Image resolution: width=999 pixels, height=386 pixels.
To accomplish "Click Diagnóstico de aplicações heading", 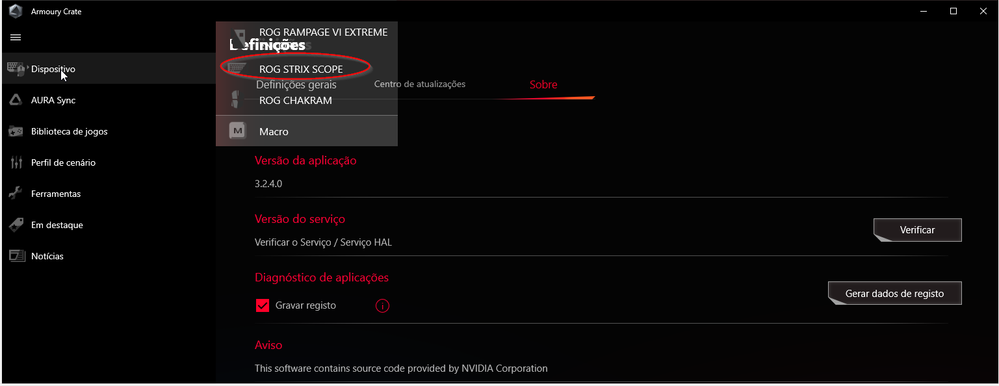I will (322, 278).
